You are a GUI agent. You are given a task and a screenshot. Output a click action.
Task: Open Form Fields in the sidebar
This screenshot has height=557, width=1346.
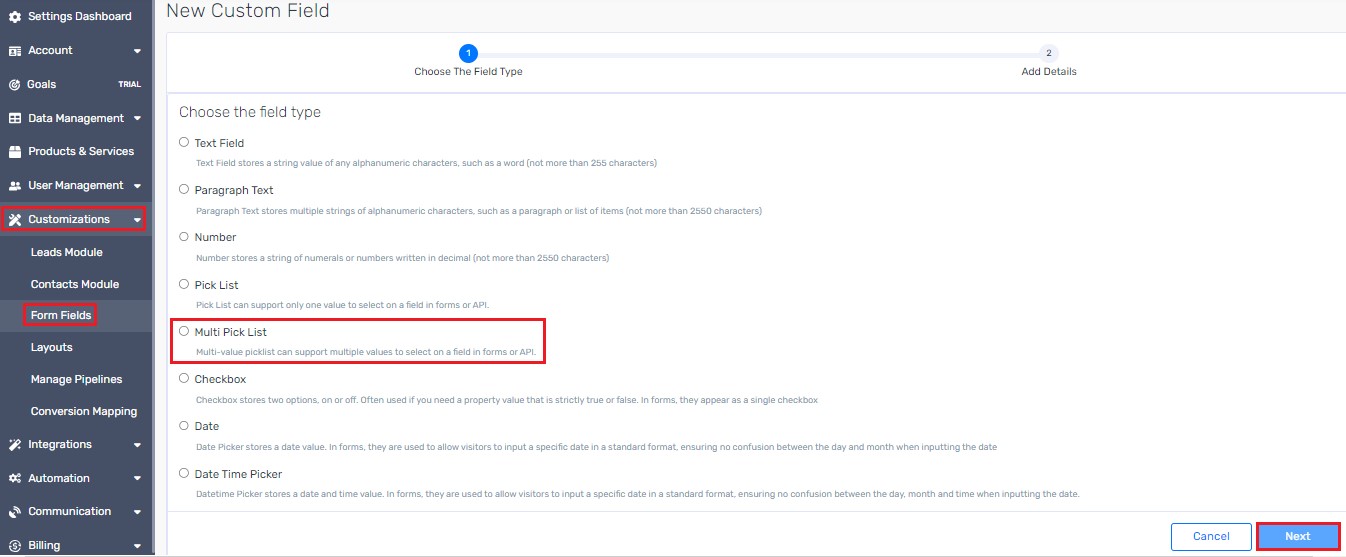click(x=61, y=315)
